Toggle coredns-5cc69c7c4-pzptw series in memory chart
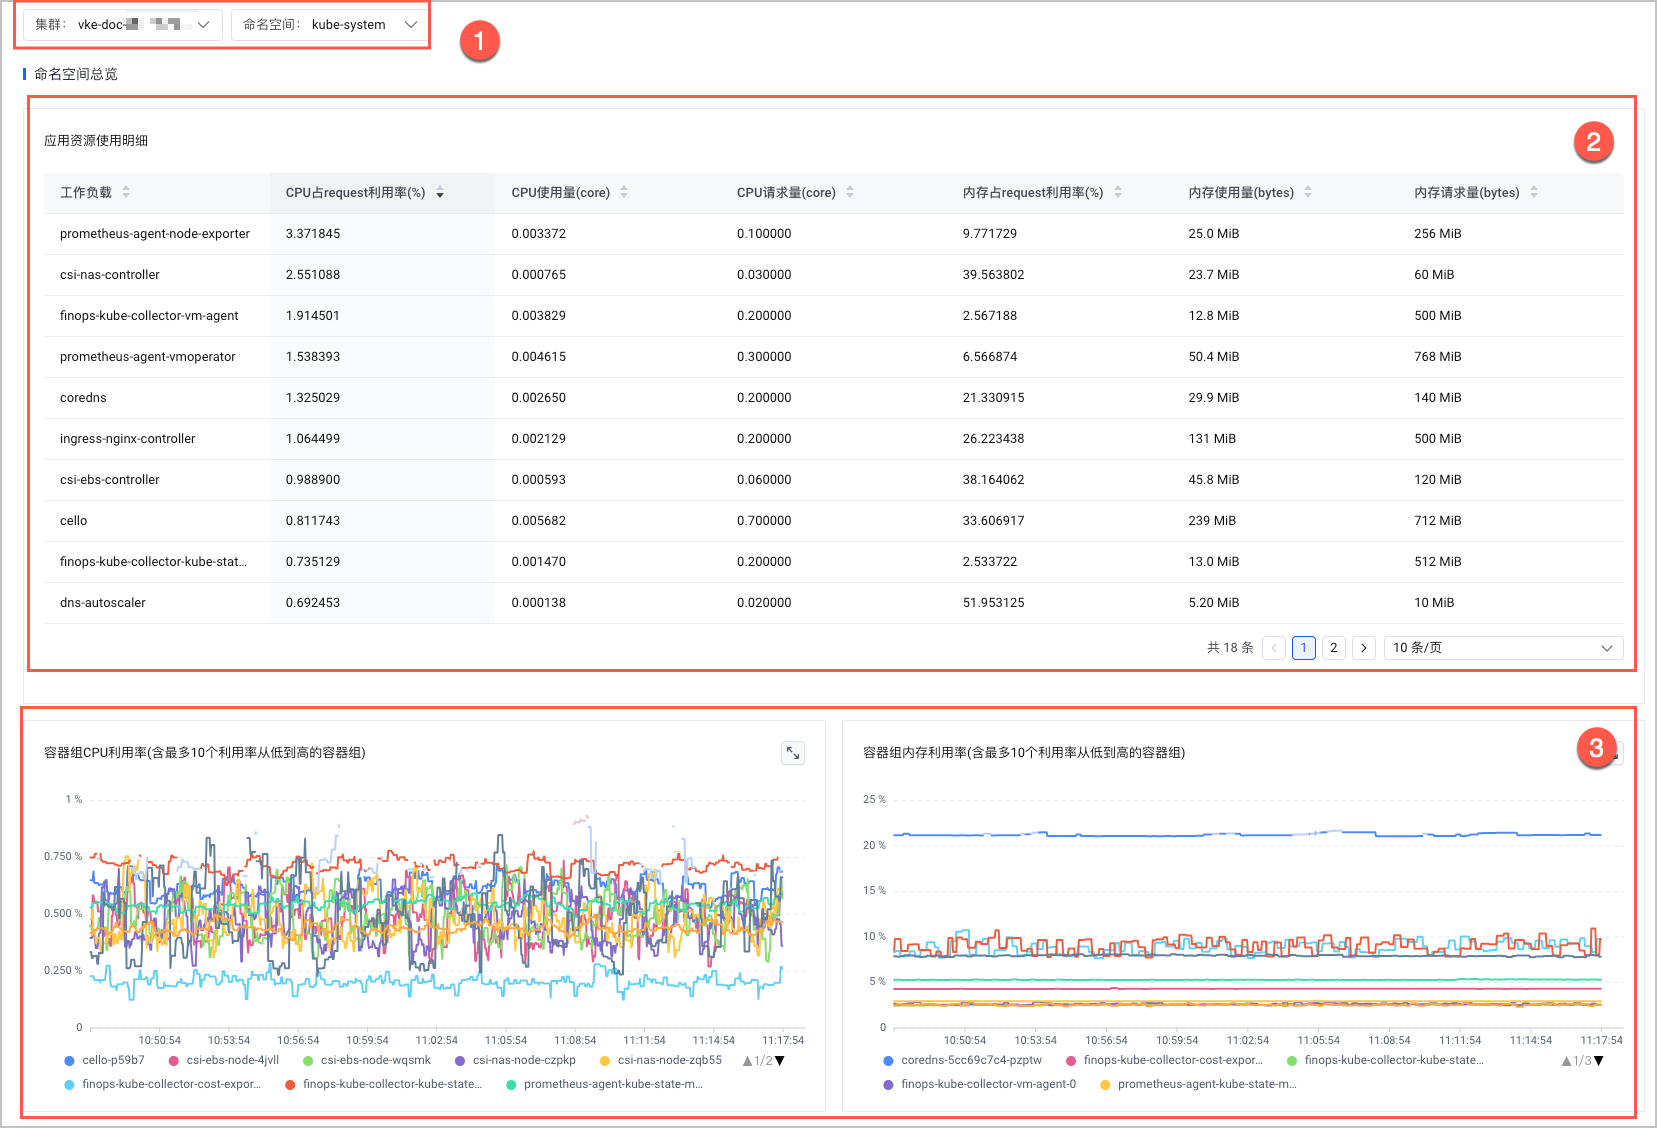The width and height of the screenshot is (1657, 1128). (962, 1060)
